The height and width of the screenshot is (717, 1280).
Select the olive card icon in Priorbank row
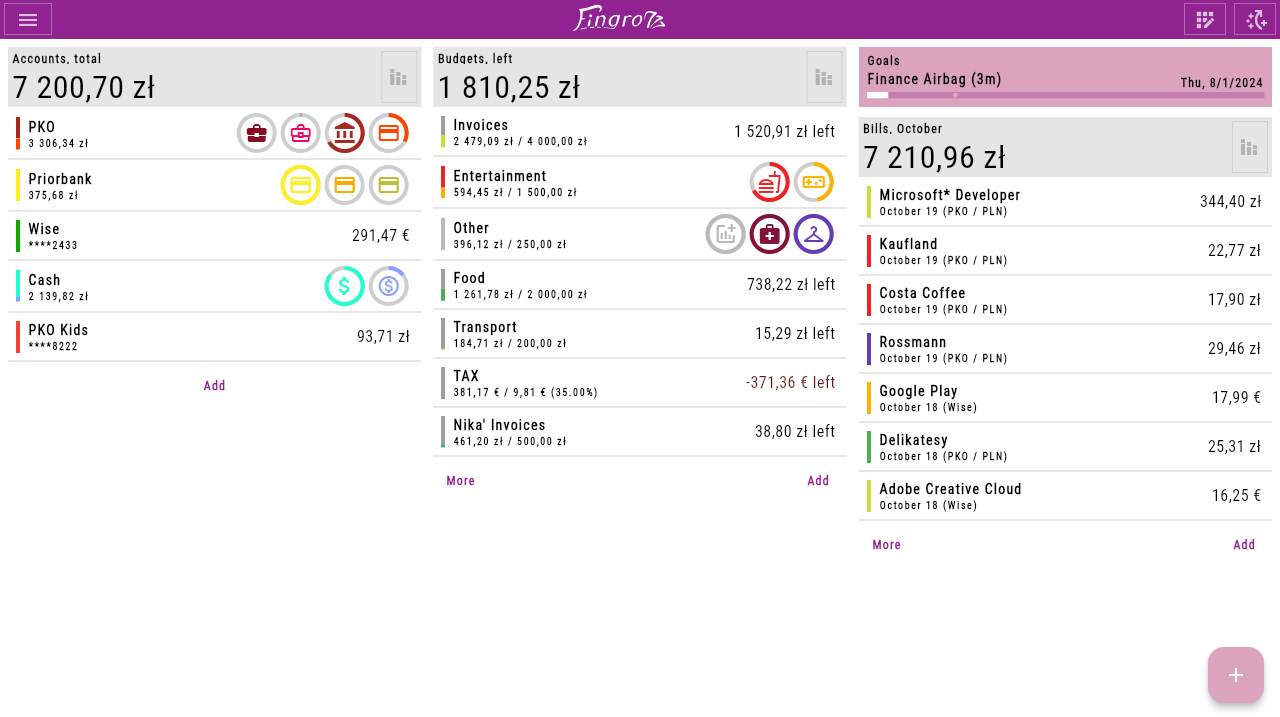[x=389, y=185]
